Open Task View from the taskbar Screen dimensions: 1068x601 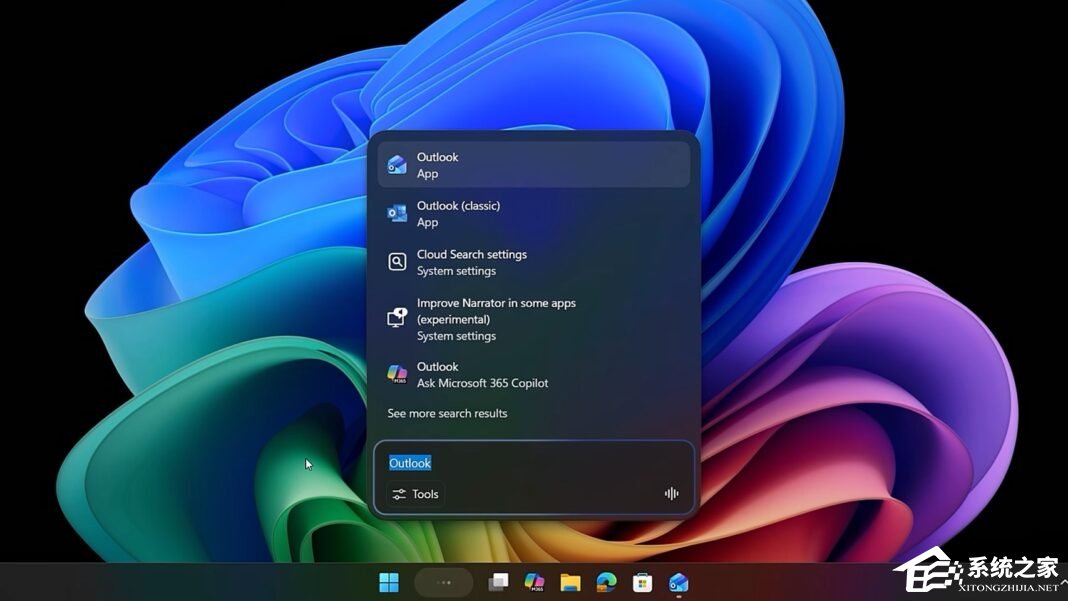(x=498, y=583)
